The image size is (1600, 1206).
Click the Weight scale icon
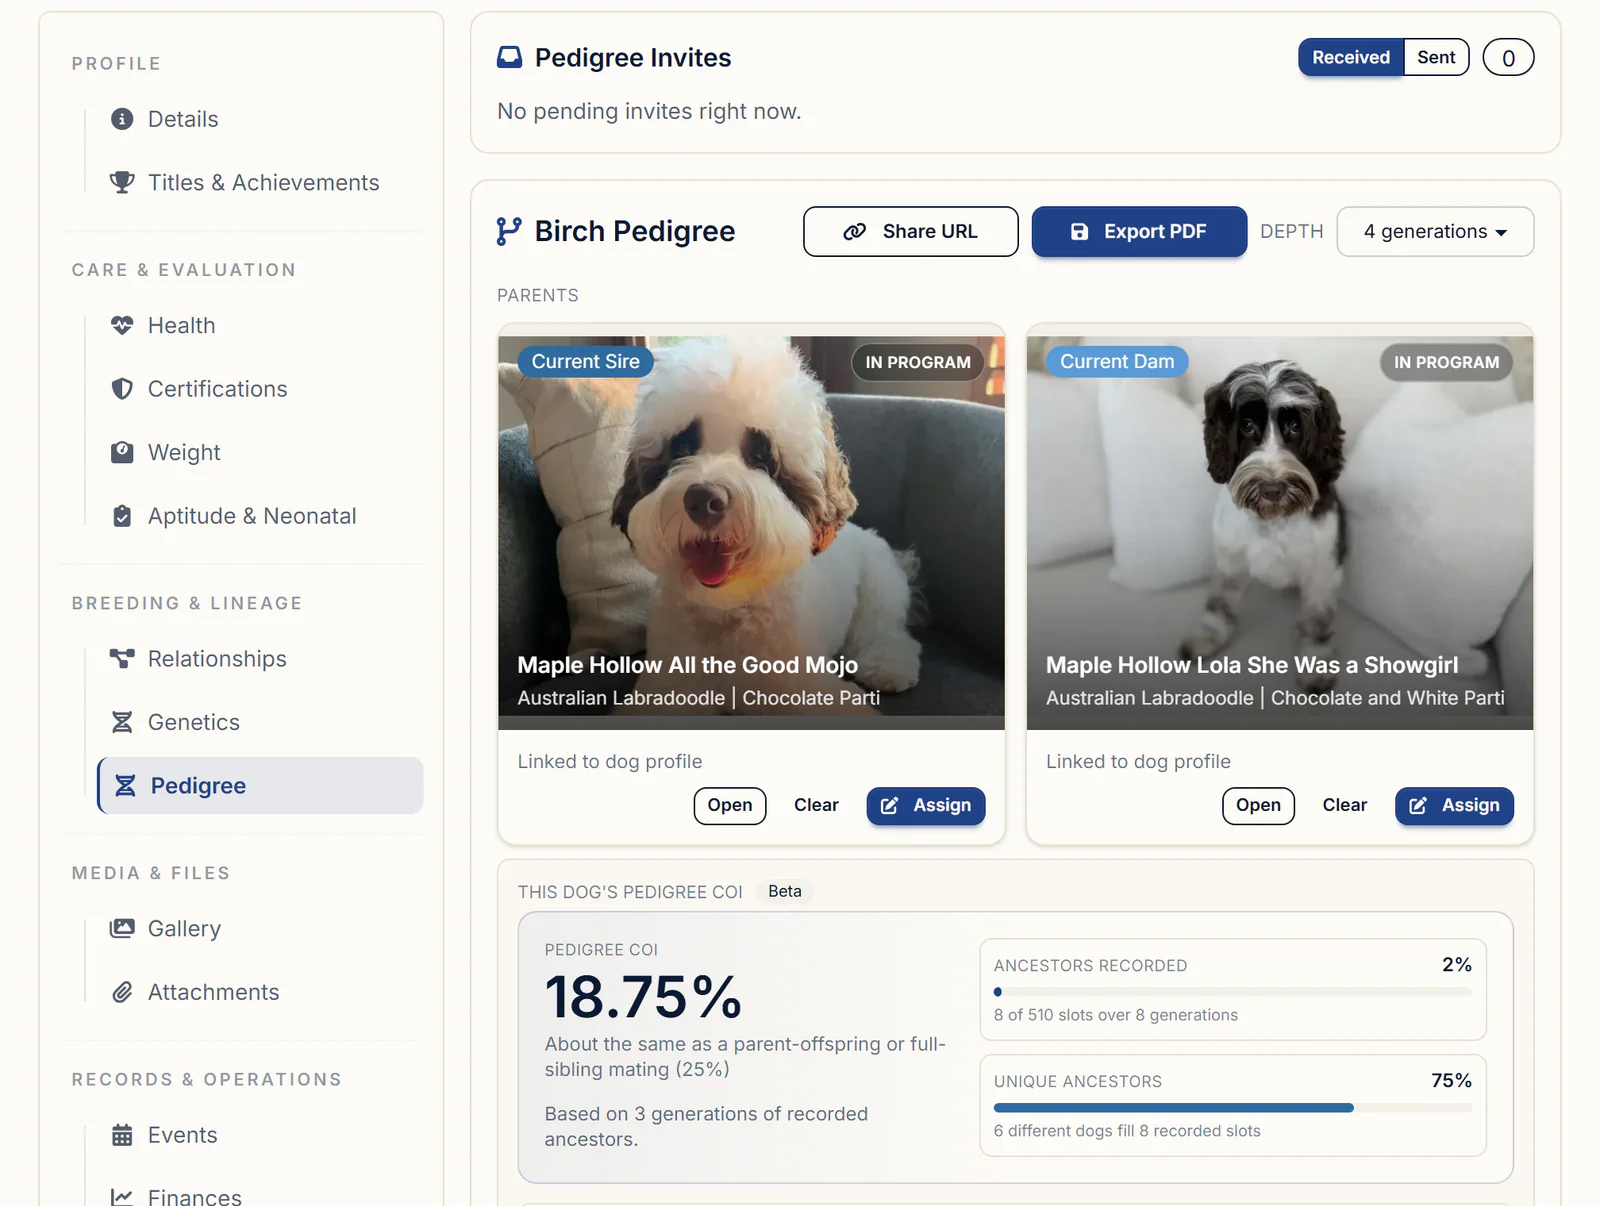pos(122,452)
